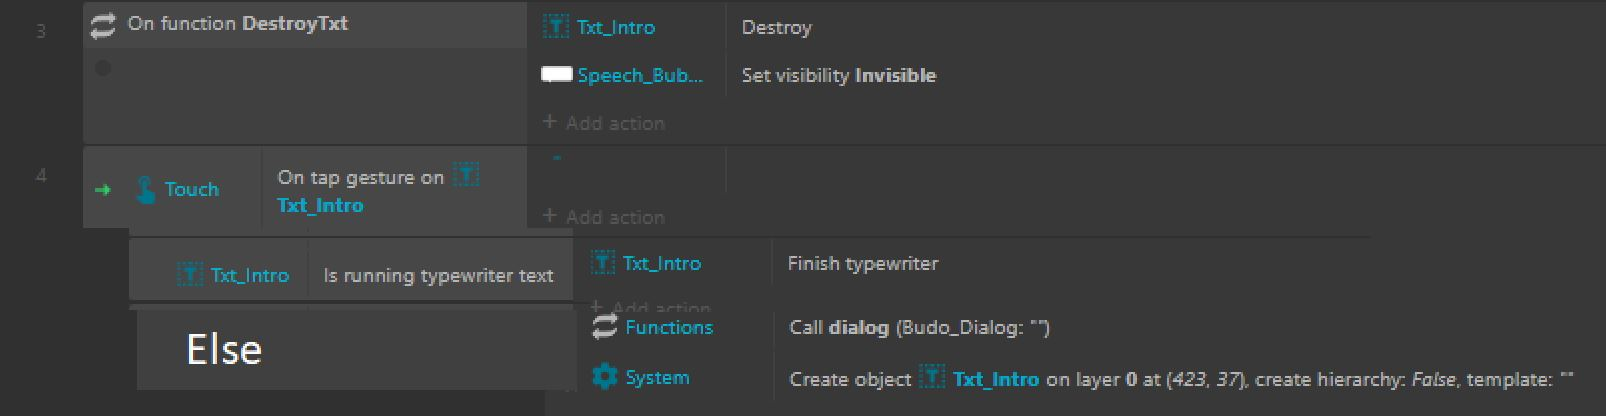
Task: Click the green trigger arrow icon on event 4
Action: [x=103, y=189]
